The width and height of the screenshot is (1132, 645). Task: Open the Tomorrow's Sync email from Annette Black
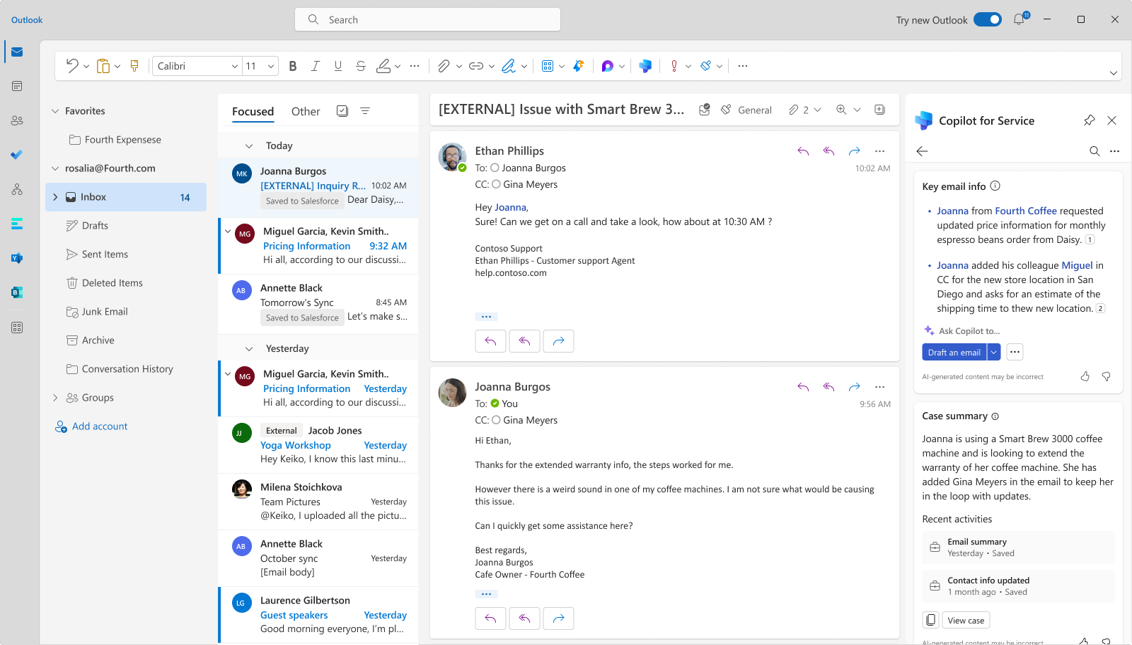click(318, 303)
